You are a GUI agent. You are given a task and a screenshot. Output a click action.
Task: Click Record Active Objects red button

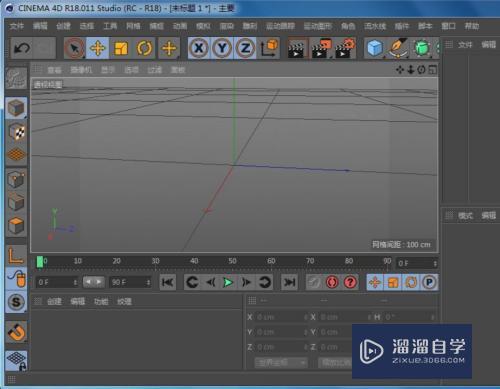point(332,282)
